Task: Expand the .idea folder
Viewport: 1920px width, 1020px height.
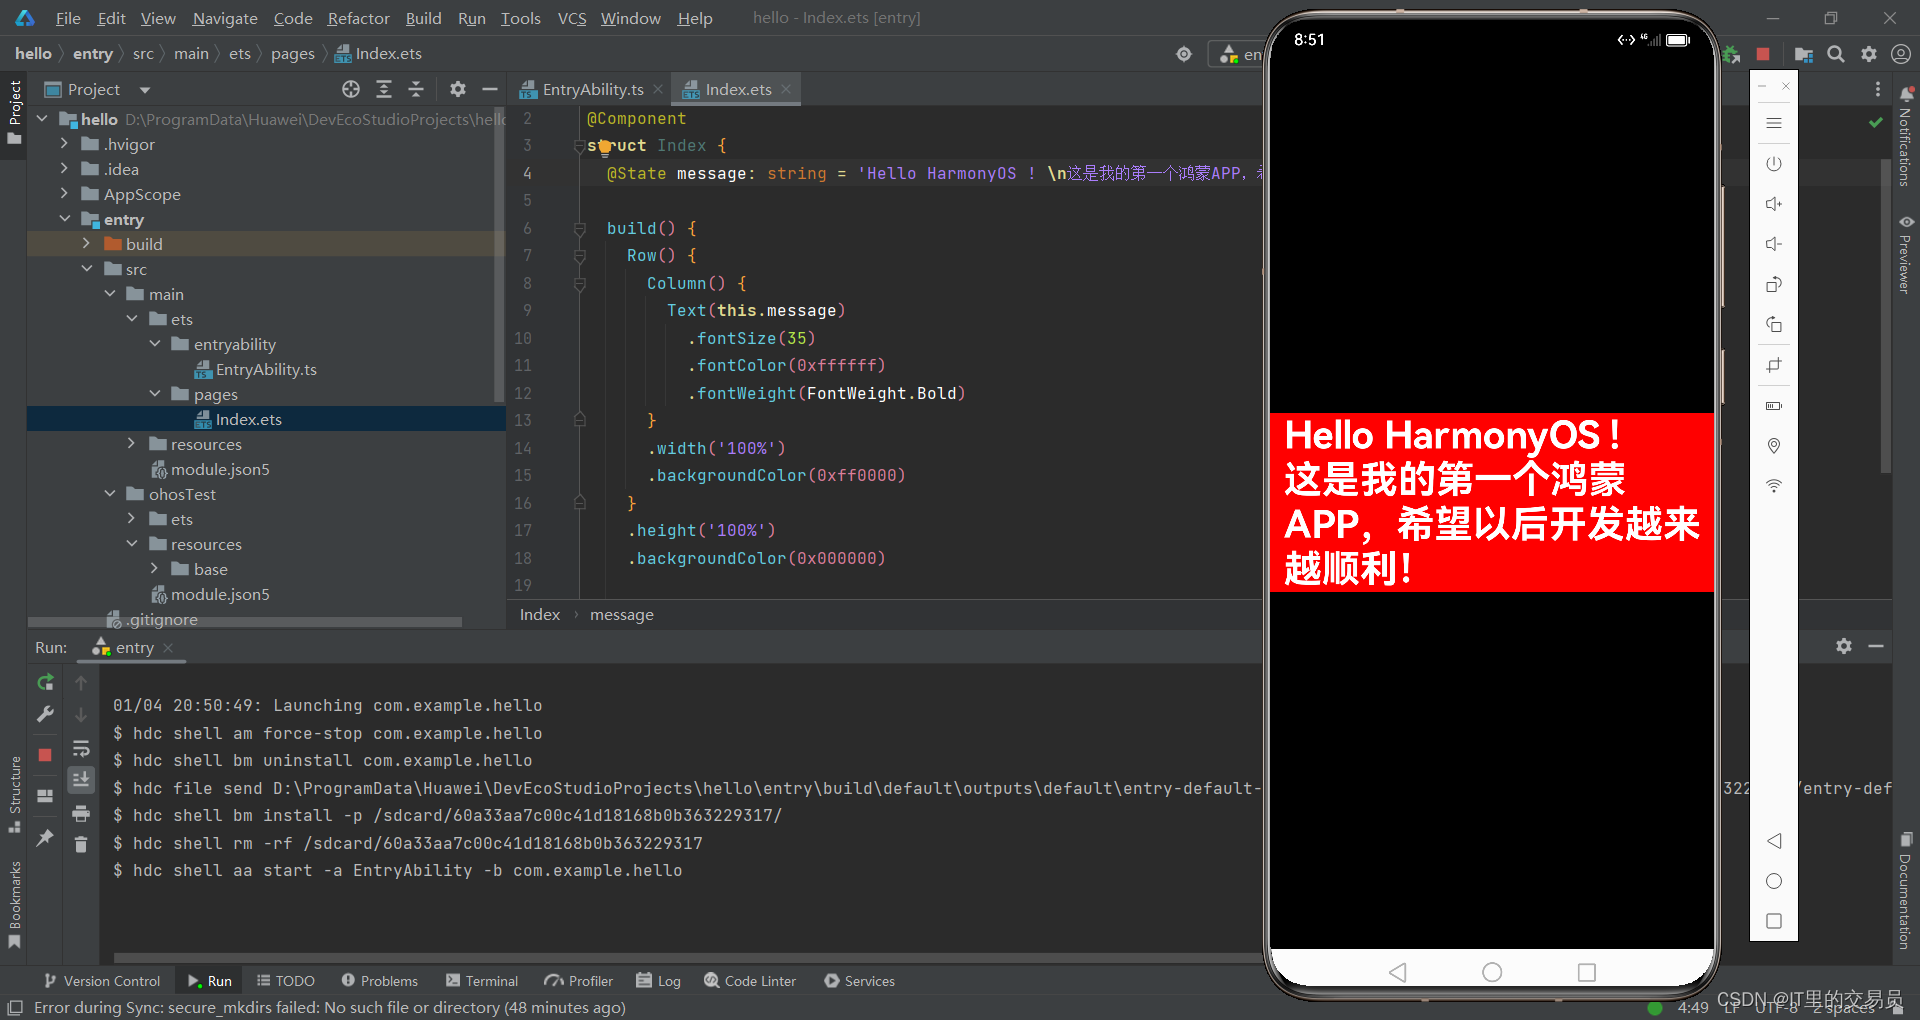Action: coord(64,169)
